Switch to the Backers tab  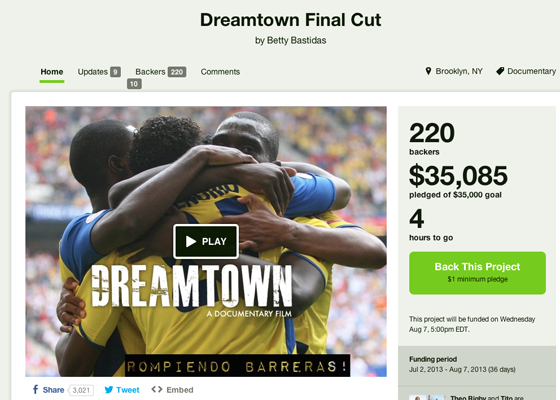tap(150, 72)
